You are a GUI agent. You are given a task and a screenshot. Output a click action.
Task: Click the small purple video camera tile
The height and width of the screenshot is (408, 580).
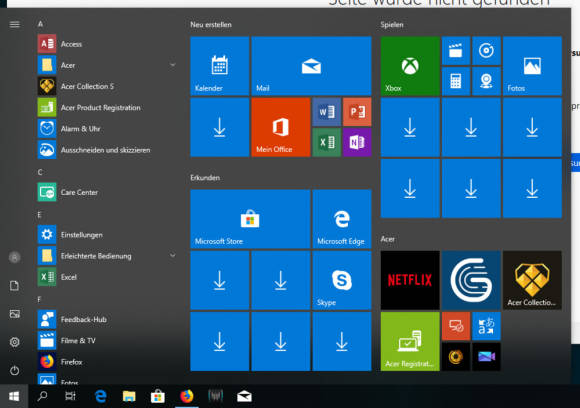point(486,357)
